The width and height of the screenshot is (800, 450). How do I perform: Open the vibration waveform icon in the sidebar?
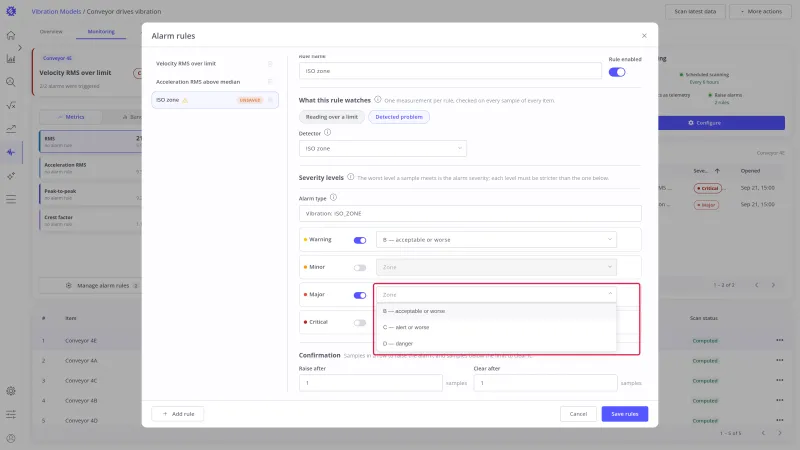pos(11,152)
